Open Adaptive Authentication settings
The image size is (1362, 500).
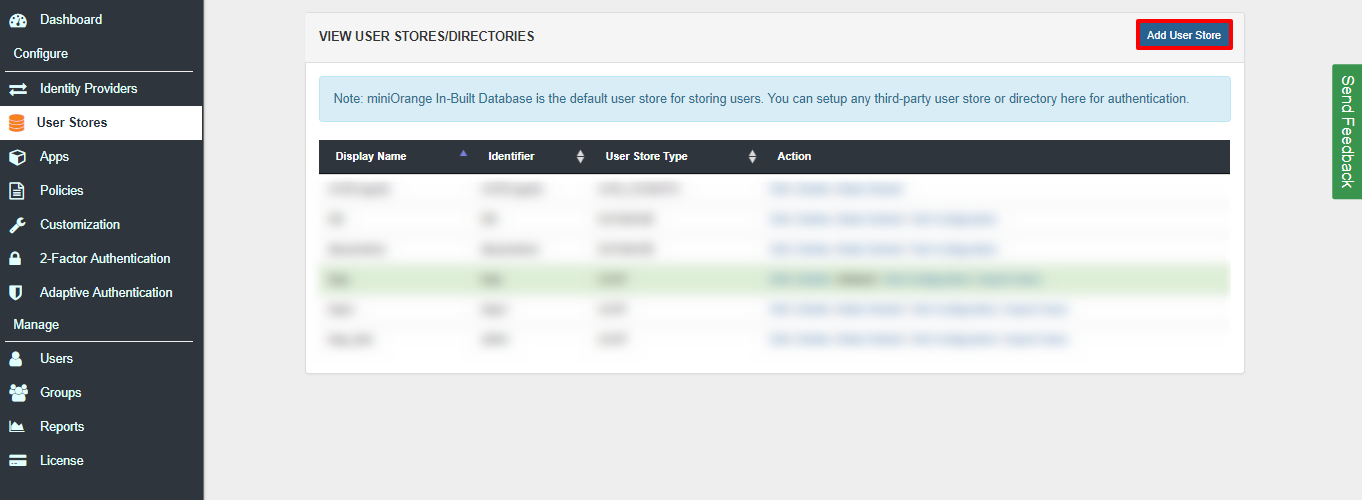106,292
